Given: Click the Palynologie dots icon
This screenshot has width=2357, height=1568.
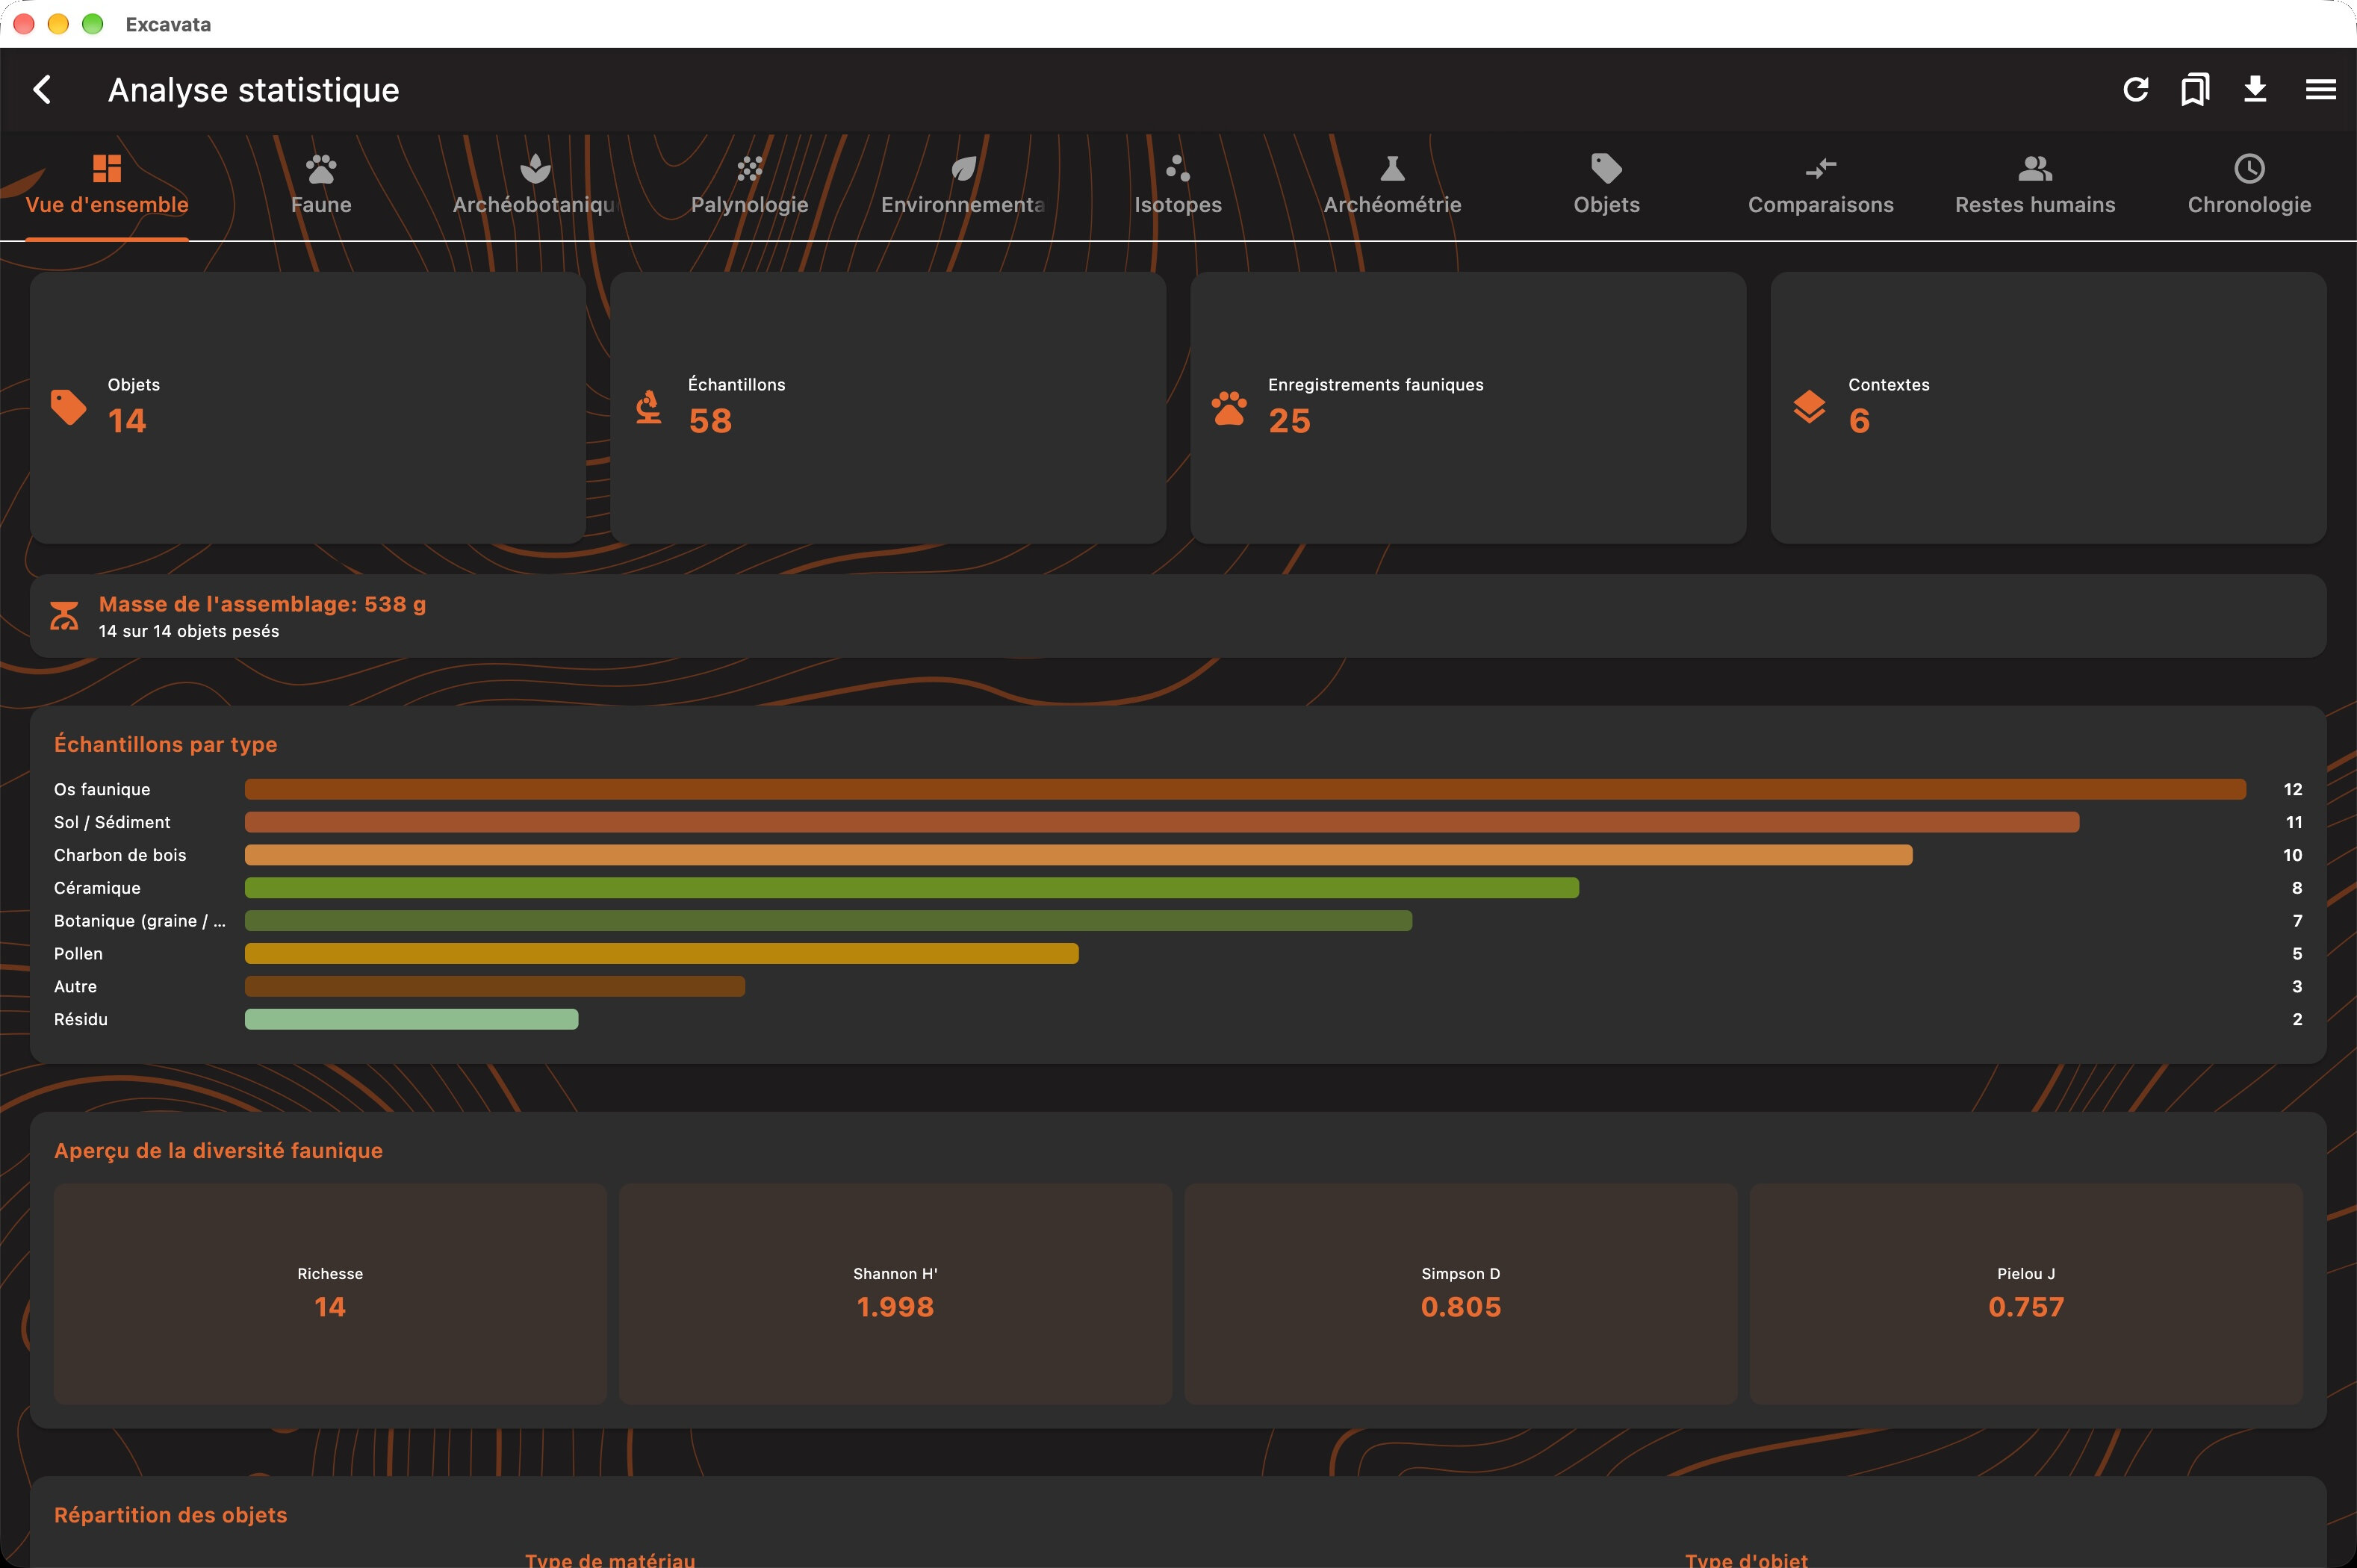Looking at the screenshot, I should [x=749, y=168].
